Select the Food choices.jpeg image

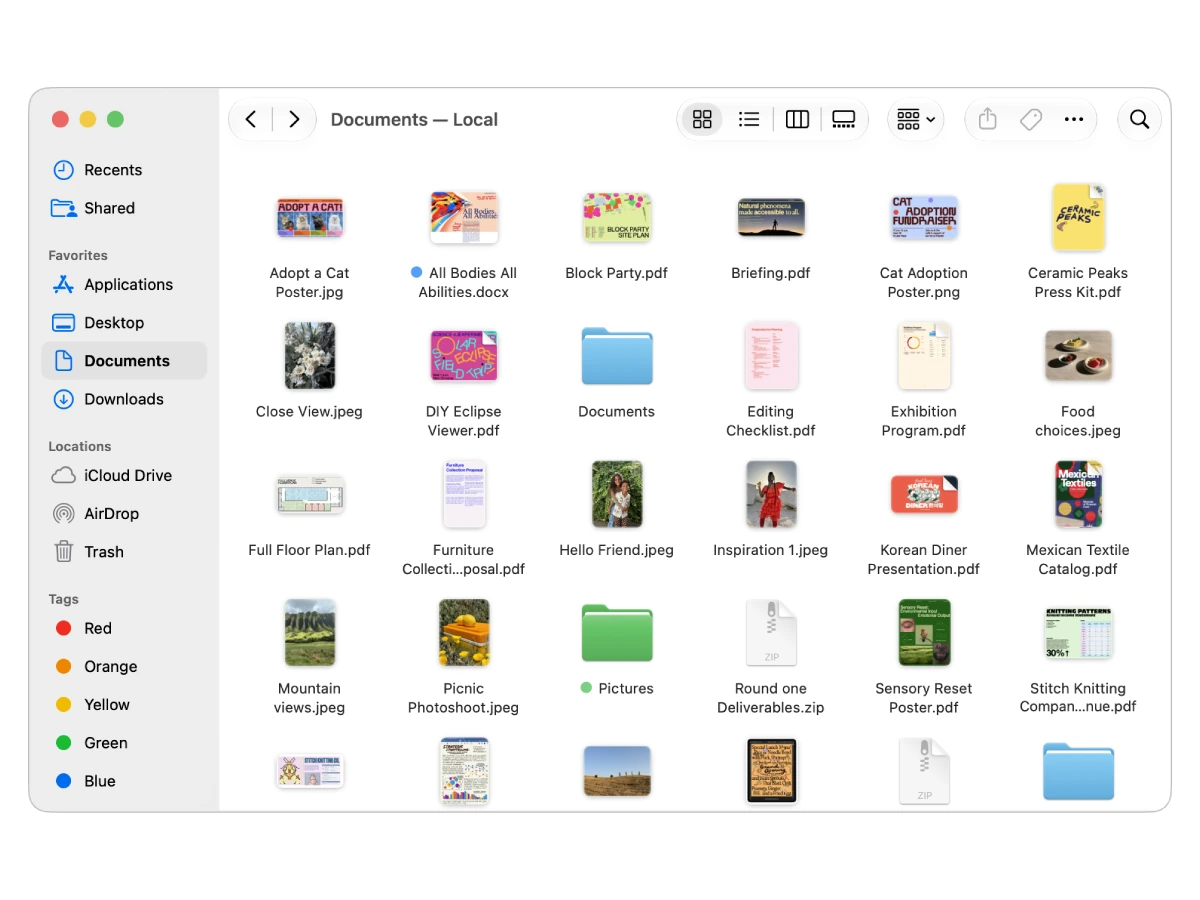pyautogui.click(x=1078, y=356)
